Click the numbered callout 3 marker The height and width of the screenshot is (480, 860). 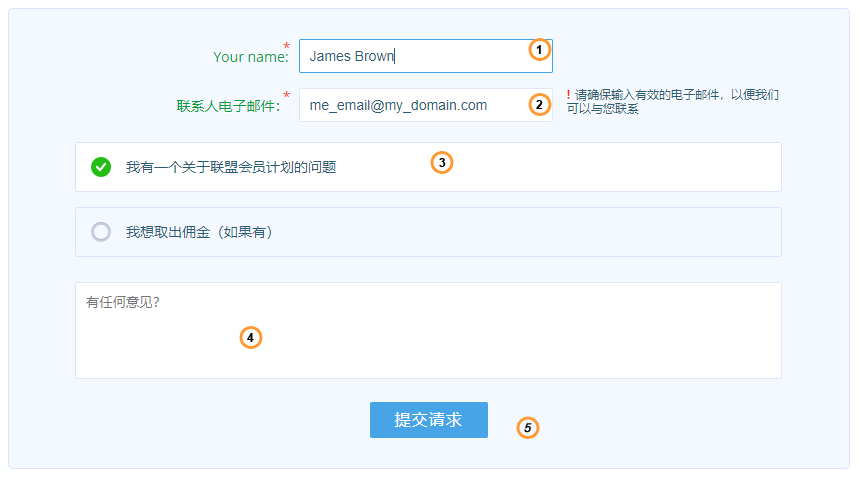point(442,162)
